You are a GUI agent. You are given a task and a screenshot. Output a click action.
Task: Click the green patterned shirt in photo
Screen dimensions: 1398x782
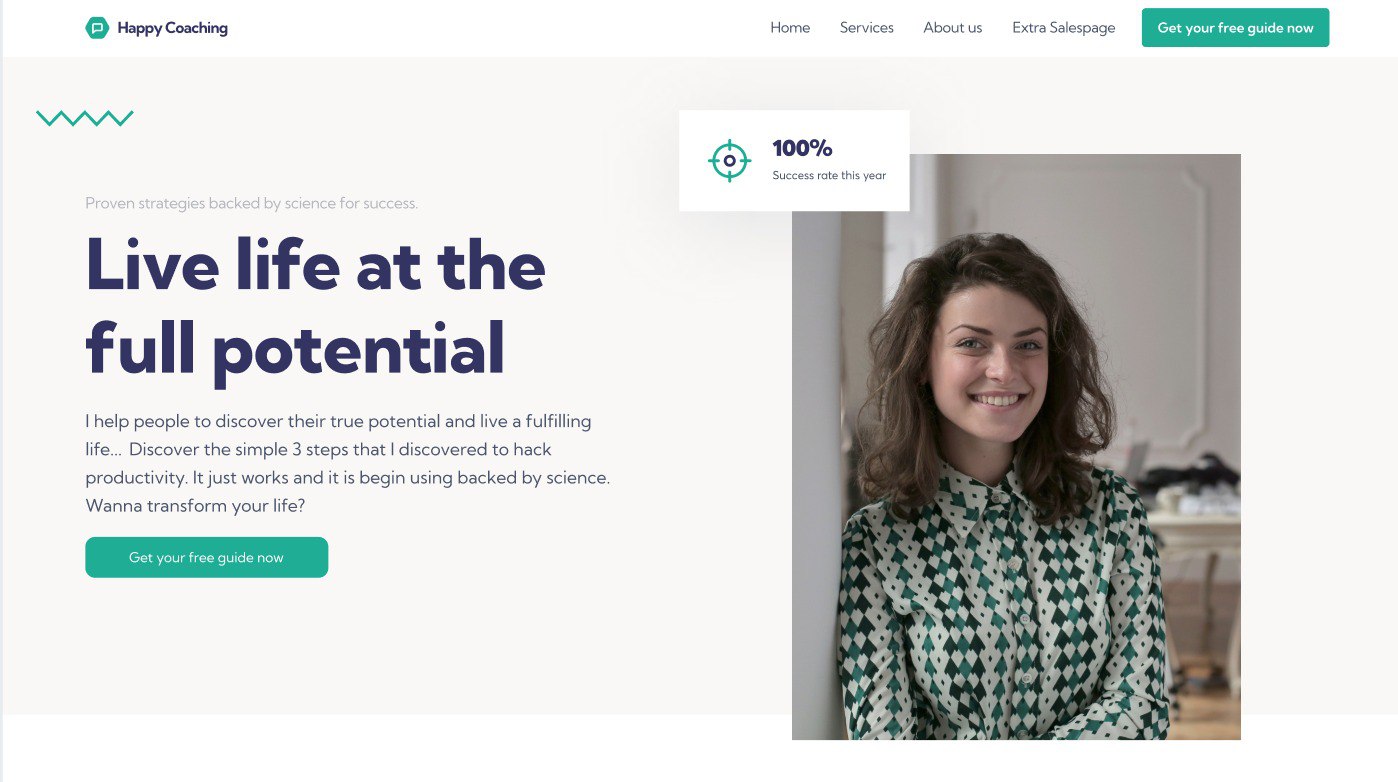[1000, 610]
